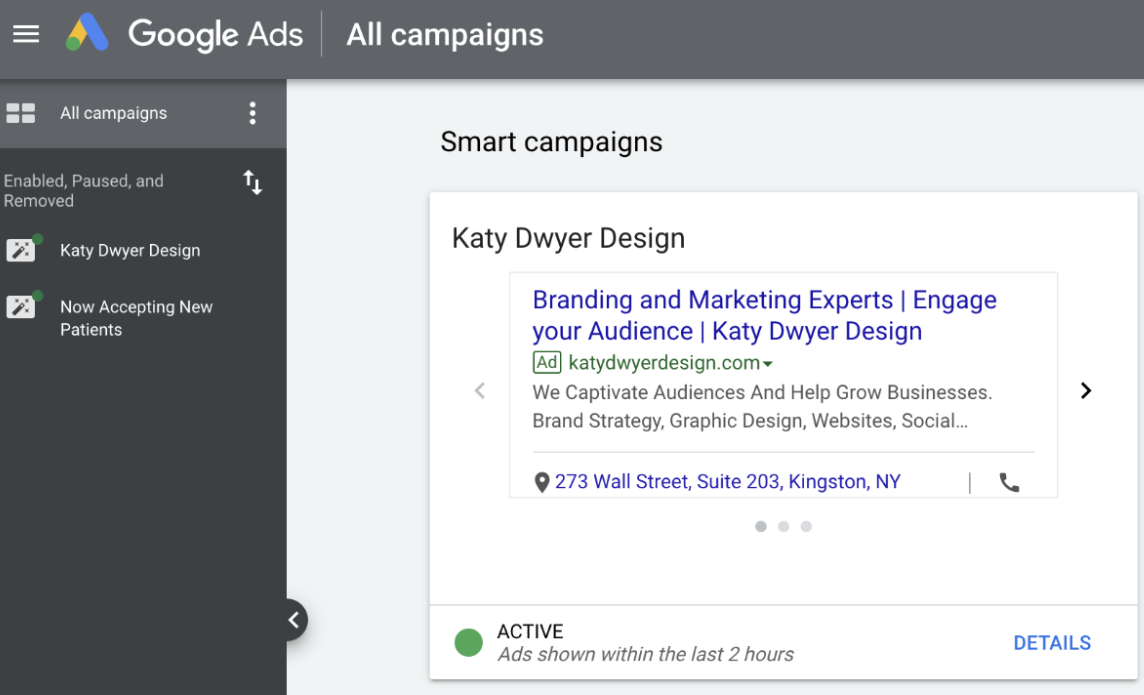Viewport: 1144px width, 695px height.
Task: Click the All campaigns title in header
Action: (x=444, y=35)
